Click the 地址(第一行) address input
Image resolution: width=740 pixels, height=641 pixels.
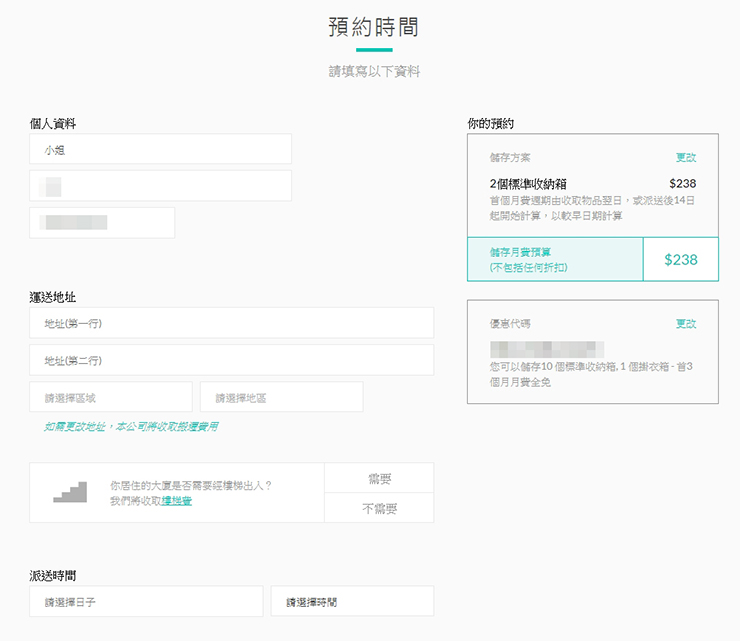pyautogui.click(x=231, y=323)
